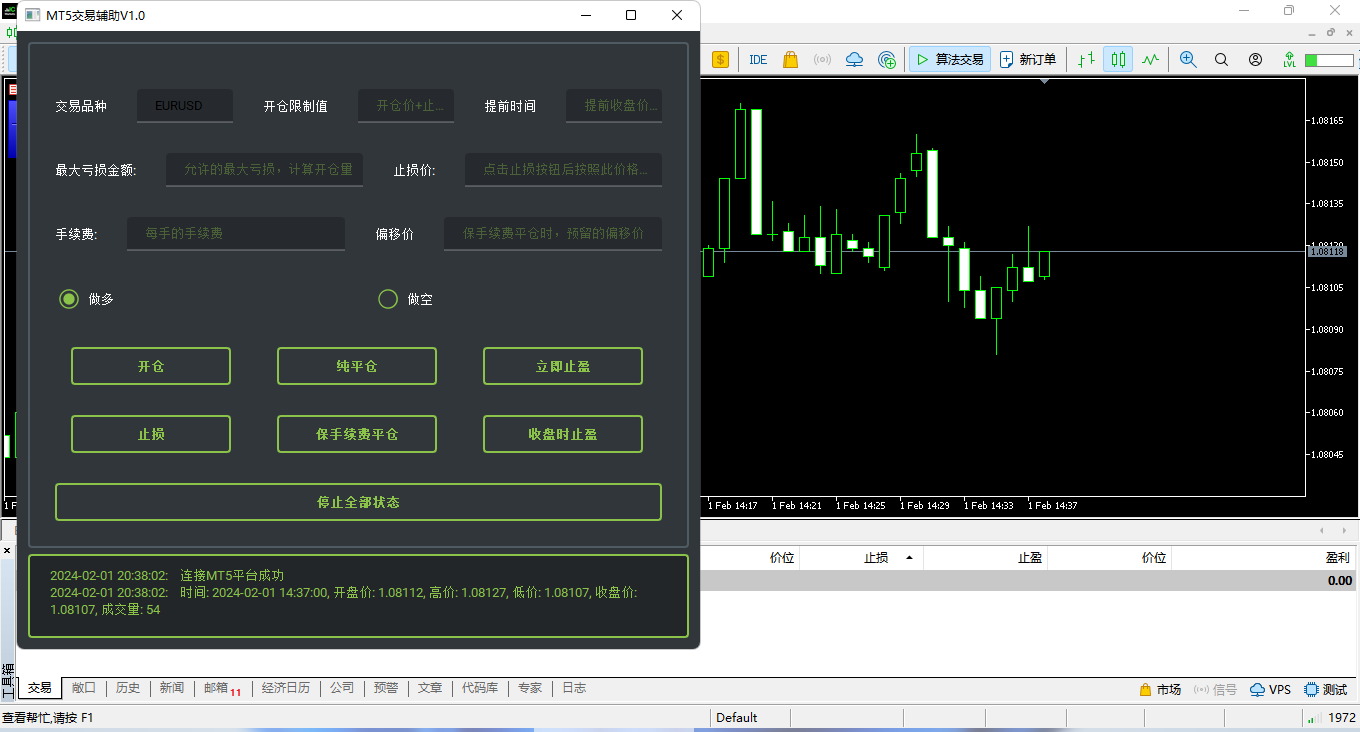Viewport: 1360px width, 732px height.
Task: Click the 止盈 column header
Action: [1030, 558]
